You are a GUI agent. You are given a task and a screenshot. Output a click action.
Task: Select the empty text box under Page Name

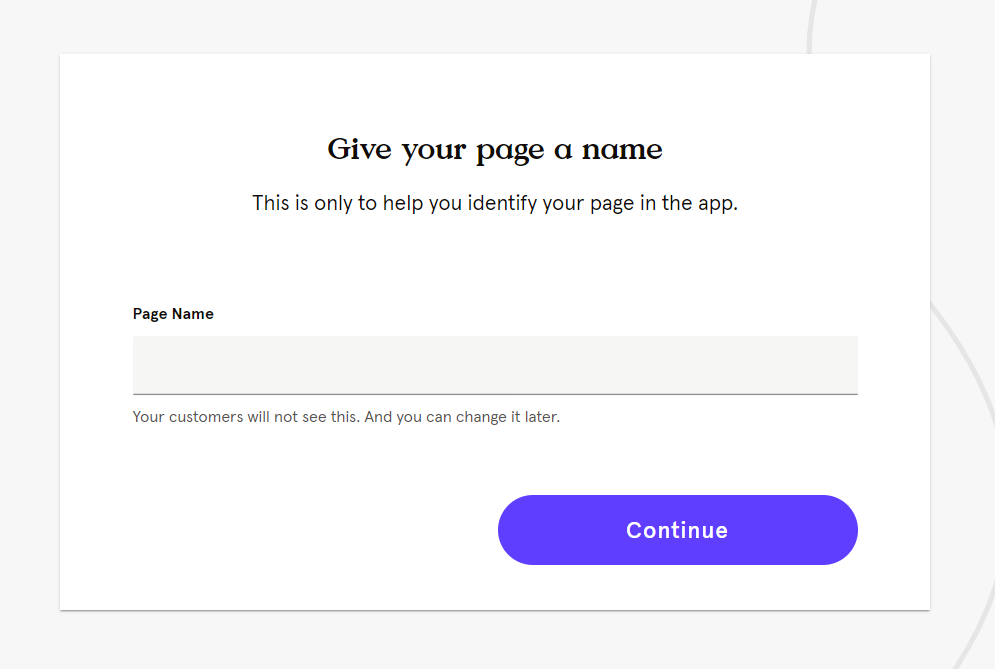pos(495,365)
